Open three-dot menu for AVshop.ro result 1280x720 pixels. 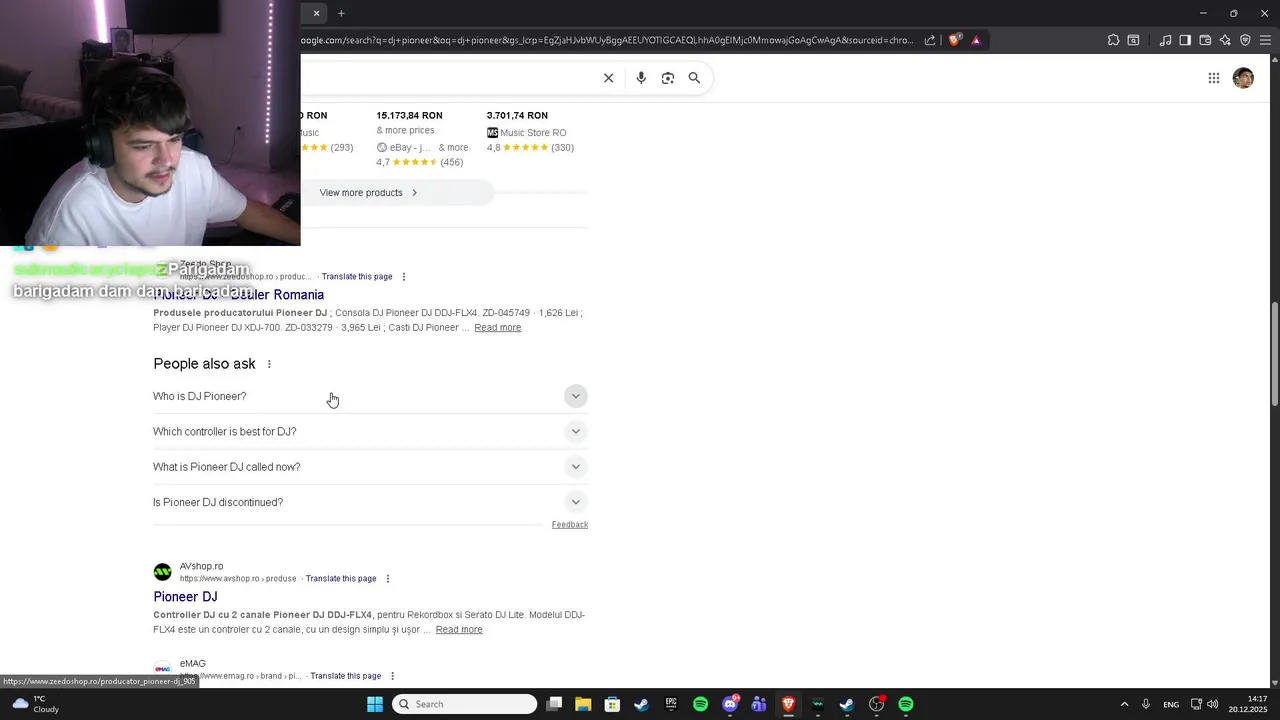pos(388,579)
